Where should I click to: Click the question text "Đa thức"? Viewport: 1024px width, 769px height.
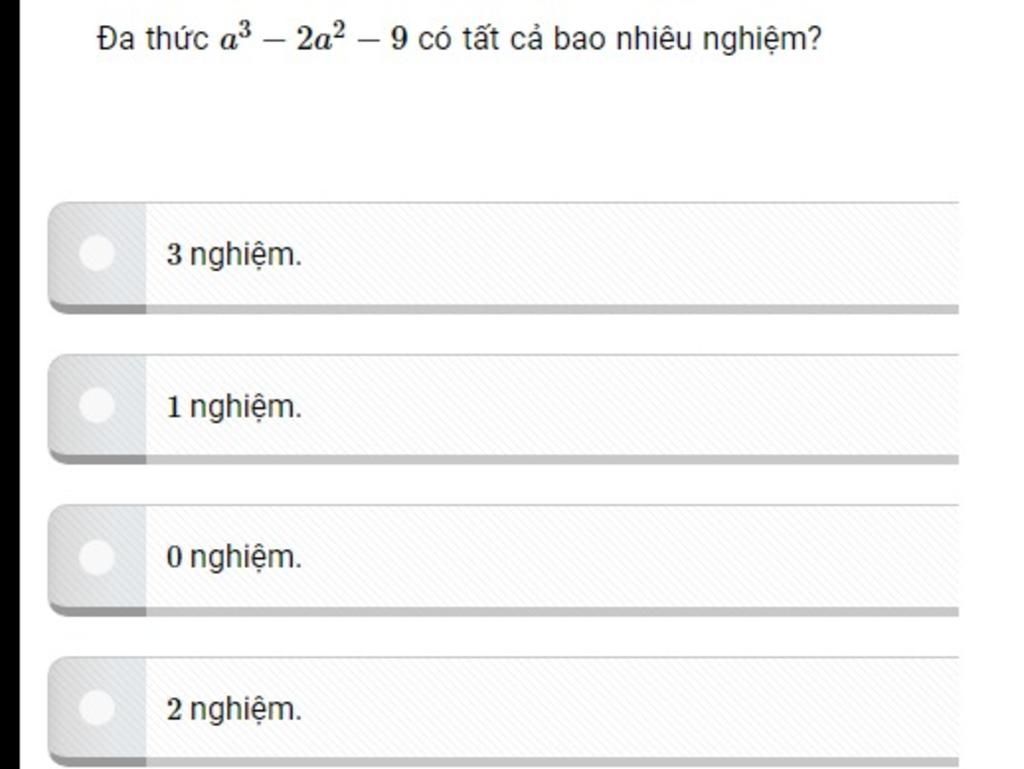pyautogui.click(x=153, y=39)
